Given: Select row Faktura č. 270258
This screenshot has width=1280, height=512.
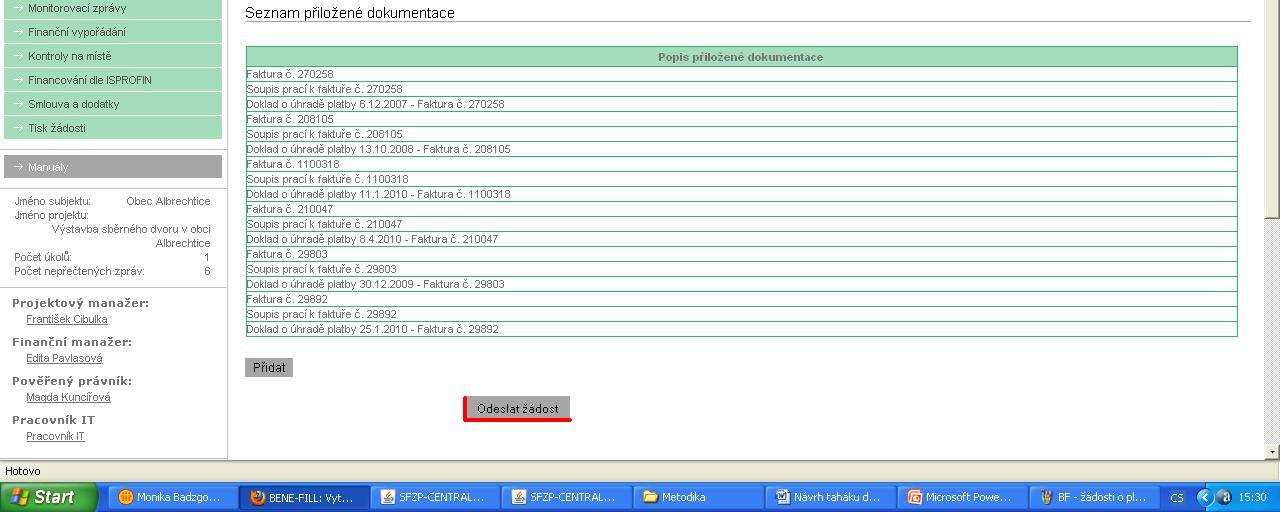Looking at the screenshot, I should coord(741,74).
